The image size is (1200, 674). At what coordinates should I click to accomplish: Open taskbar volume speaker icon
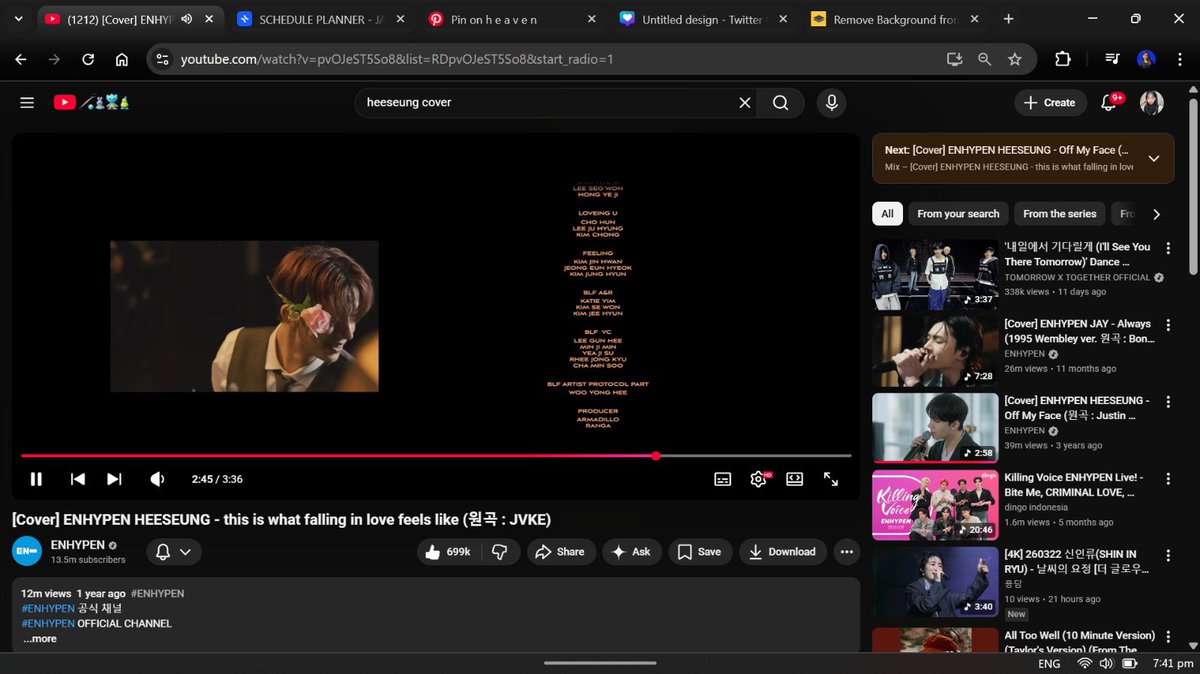[1107, 664]
